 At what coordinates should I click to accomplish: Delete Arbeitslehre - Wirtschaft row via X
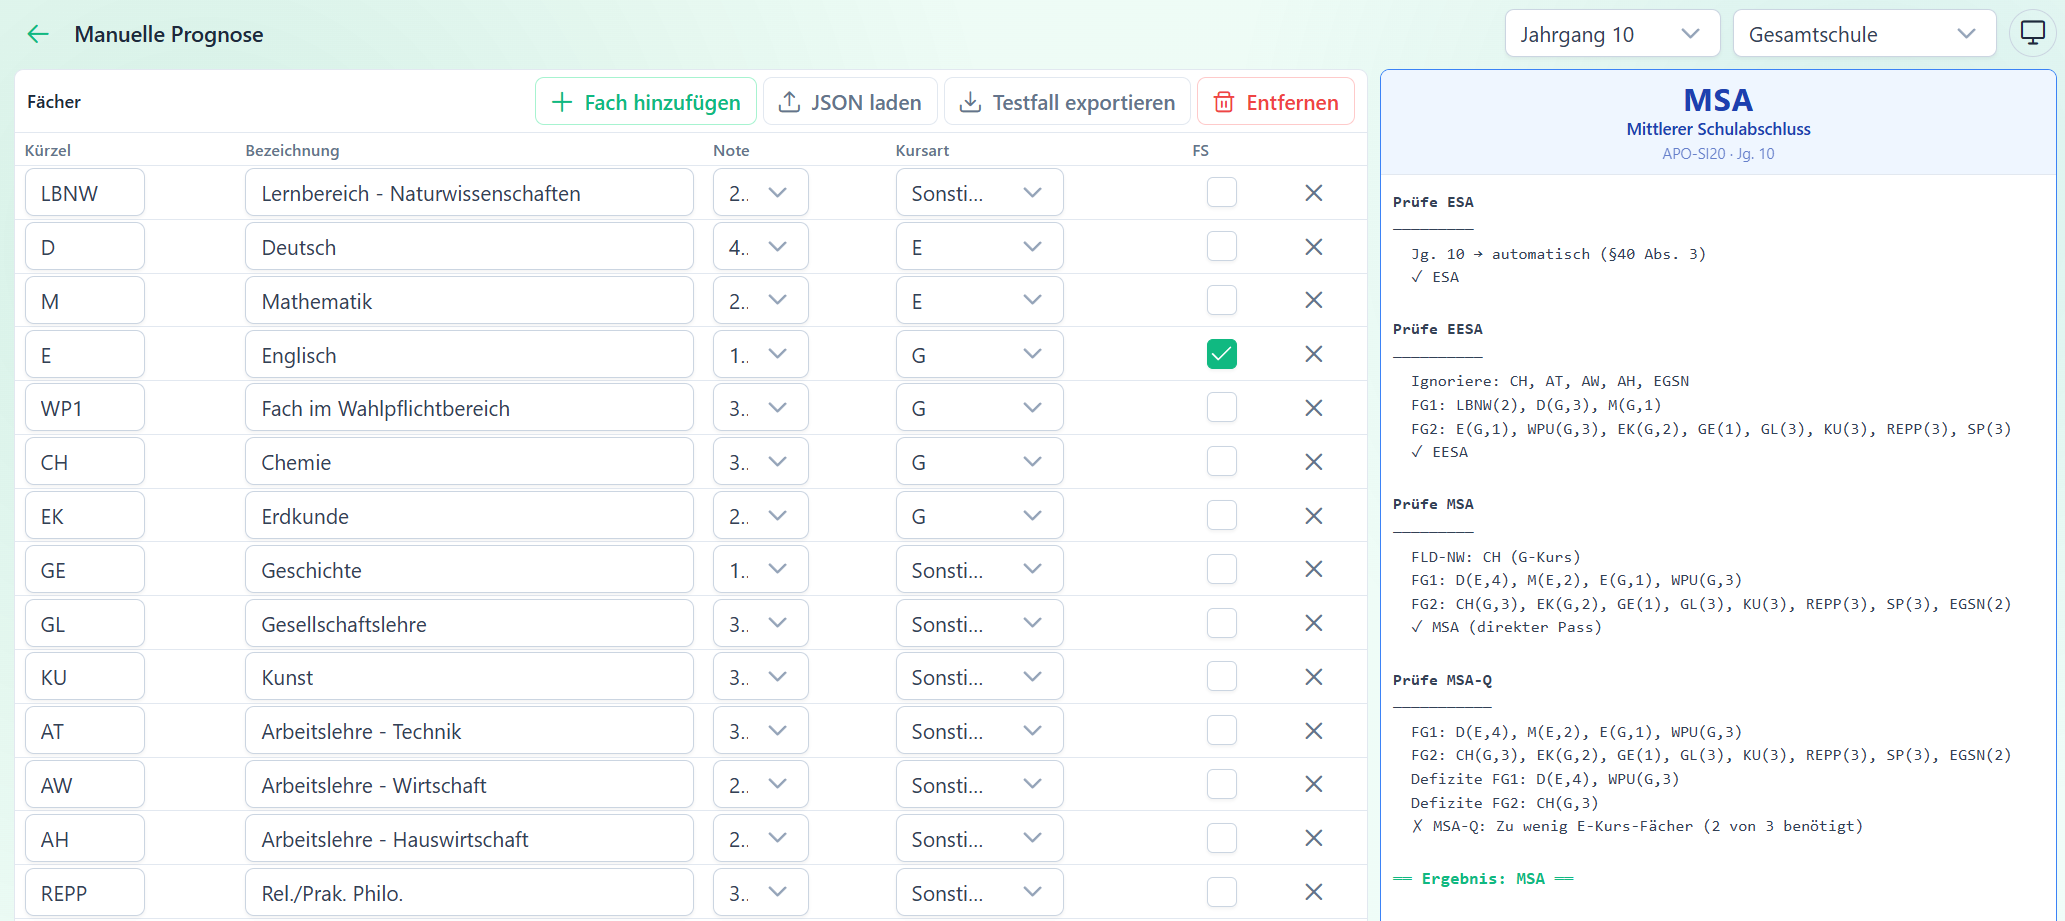(1314, 784)
